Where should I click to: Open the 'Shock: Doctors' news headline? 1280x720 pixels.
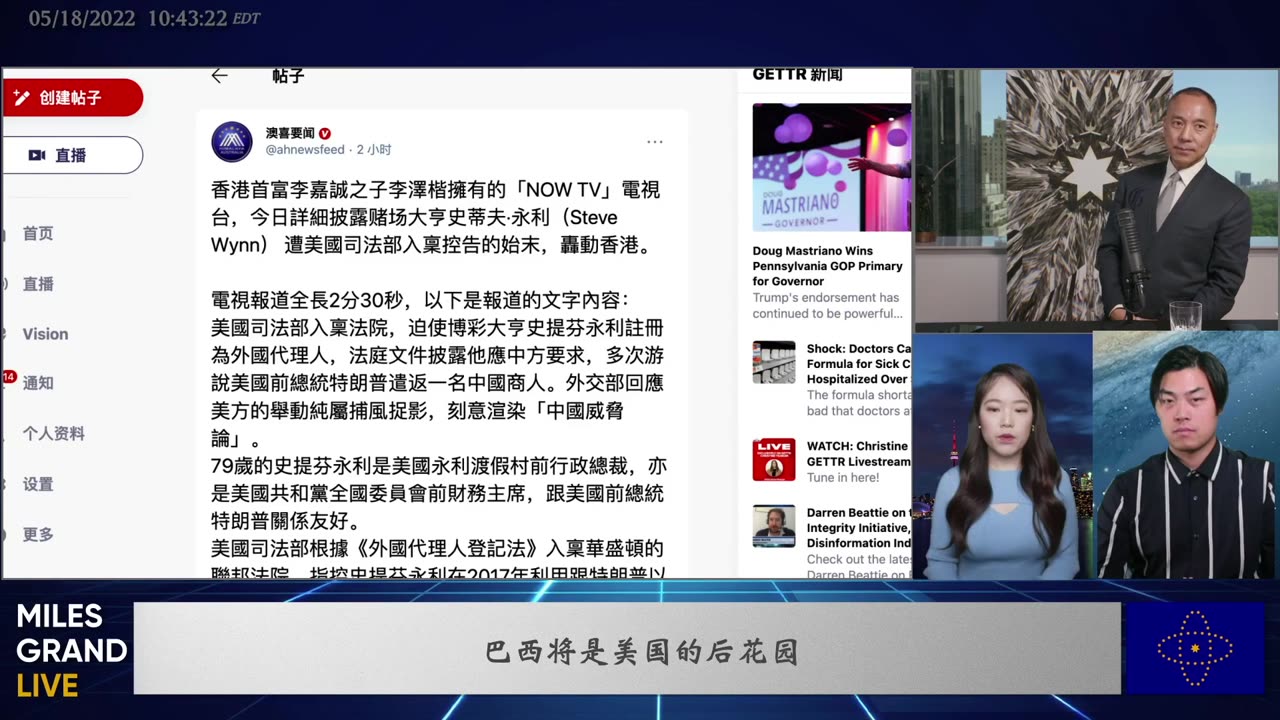859,364
